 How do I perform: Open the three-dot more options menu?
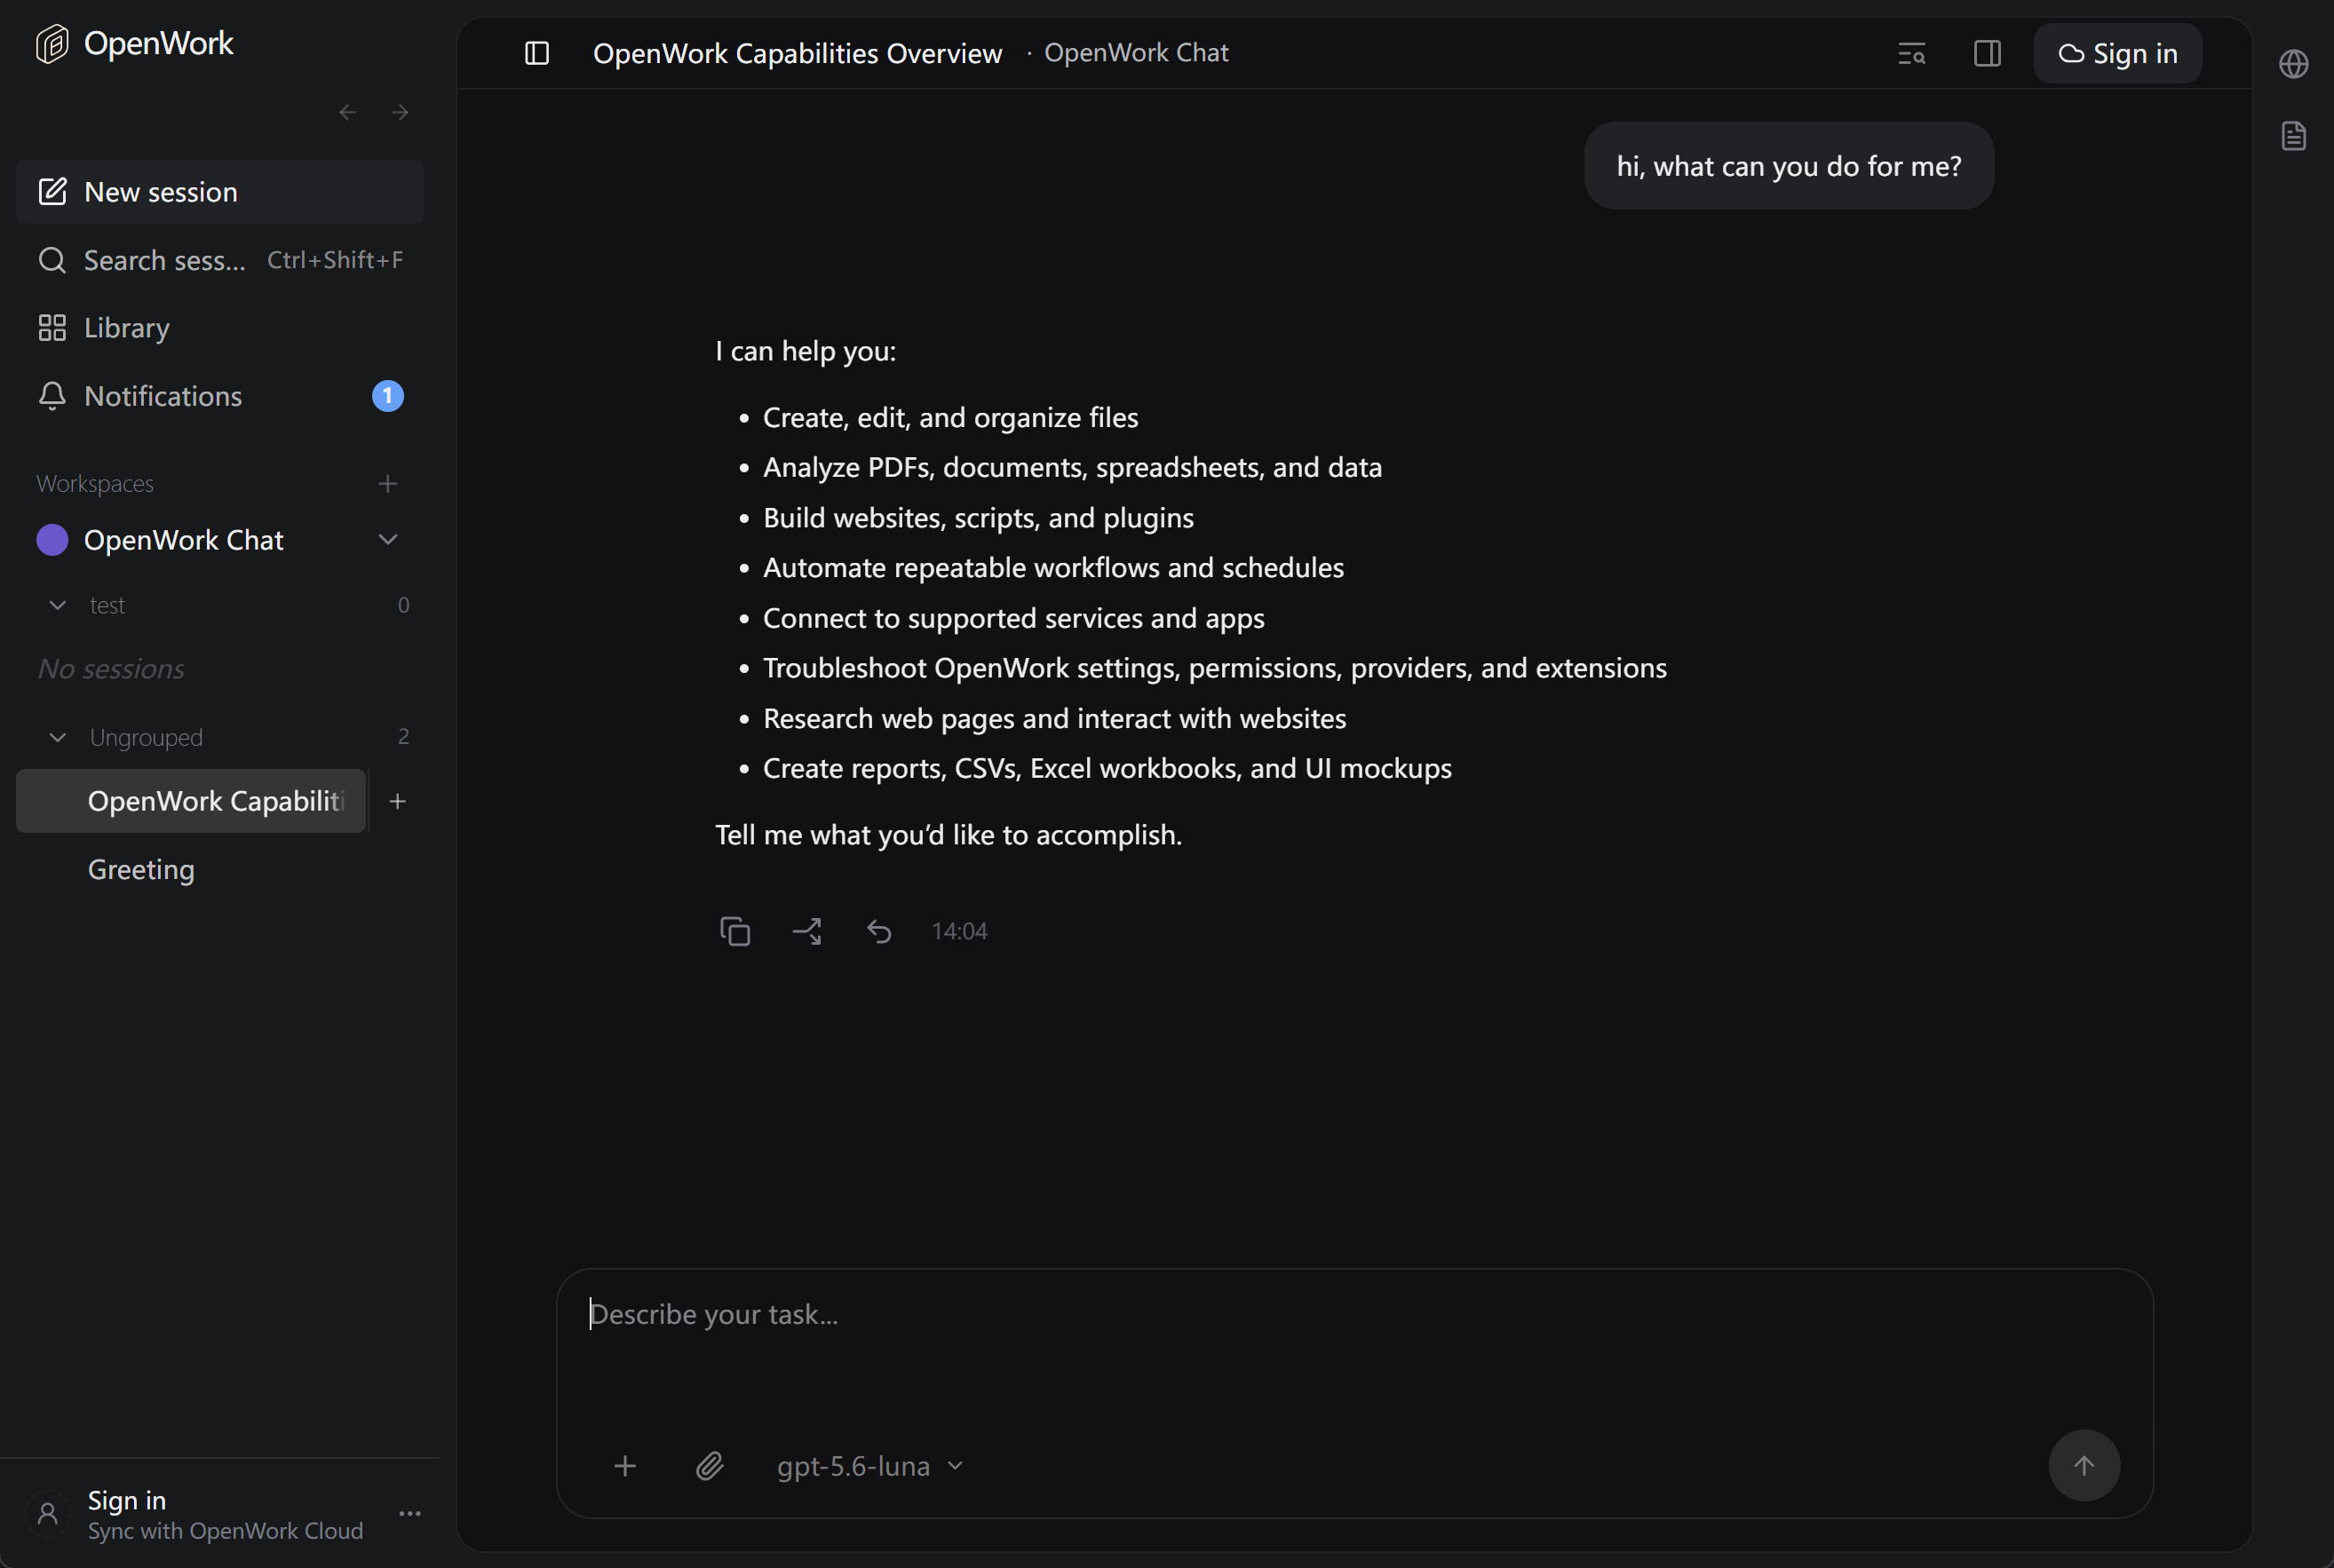click(410, 1514)
